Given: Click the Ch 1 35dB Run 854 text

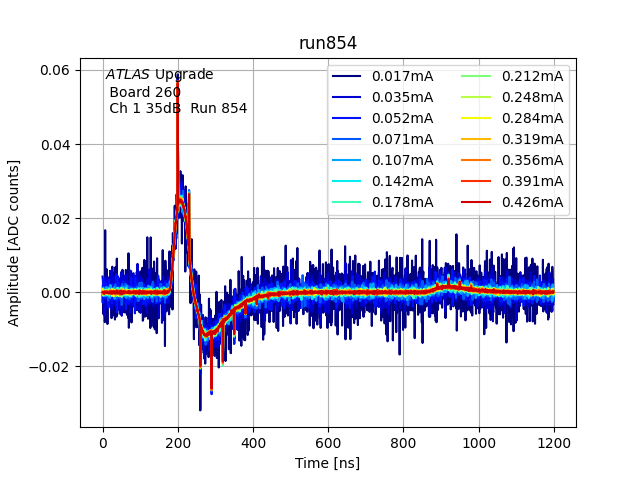Looking at the screenshot, I should (x=178, y=108).
